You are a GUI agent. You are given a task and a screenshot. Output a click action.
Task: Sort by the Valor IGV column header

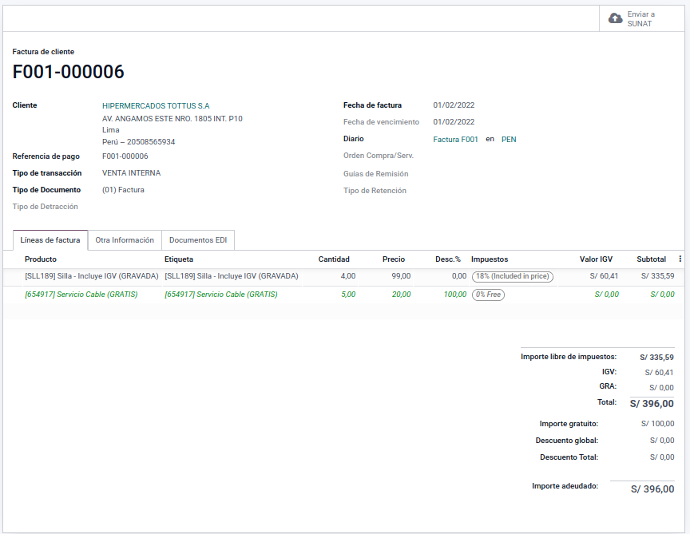tap(598, 259)
